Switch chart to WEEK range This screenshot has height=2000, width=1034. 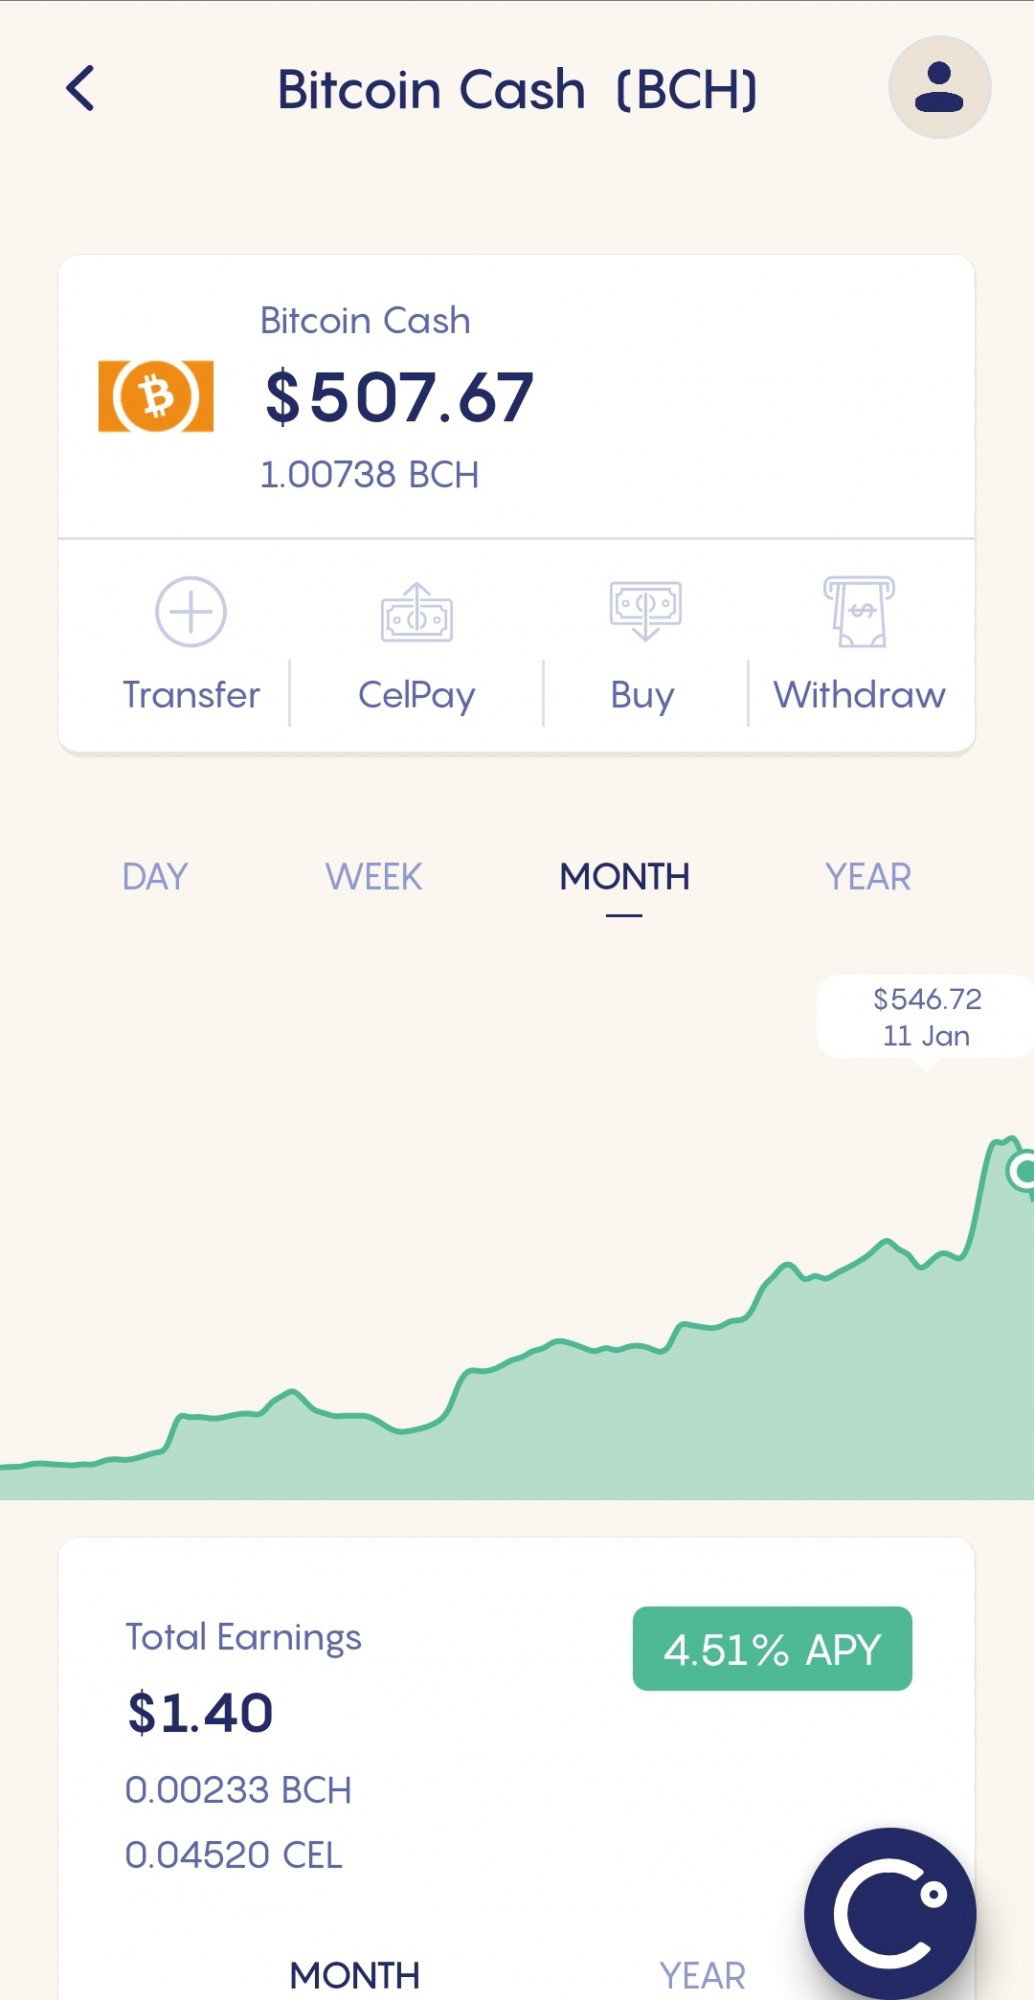[x=374, y=877]
